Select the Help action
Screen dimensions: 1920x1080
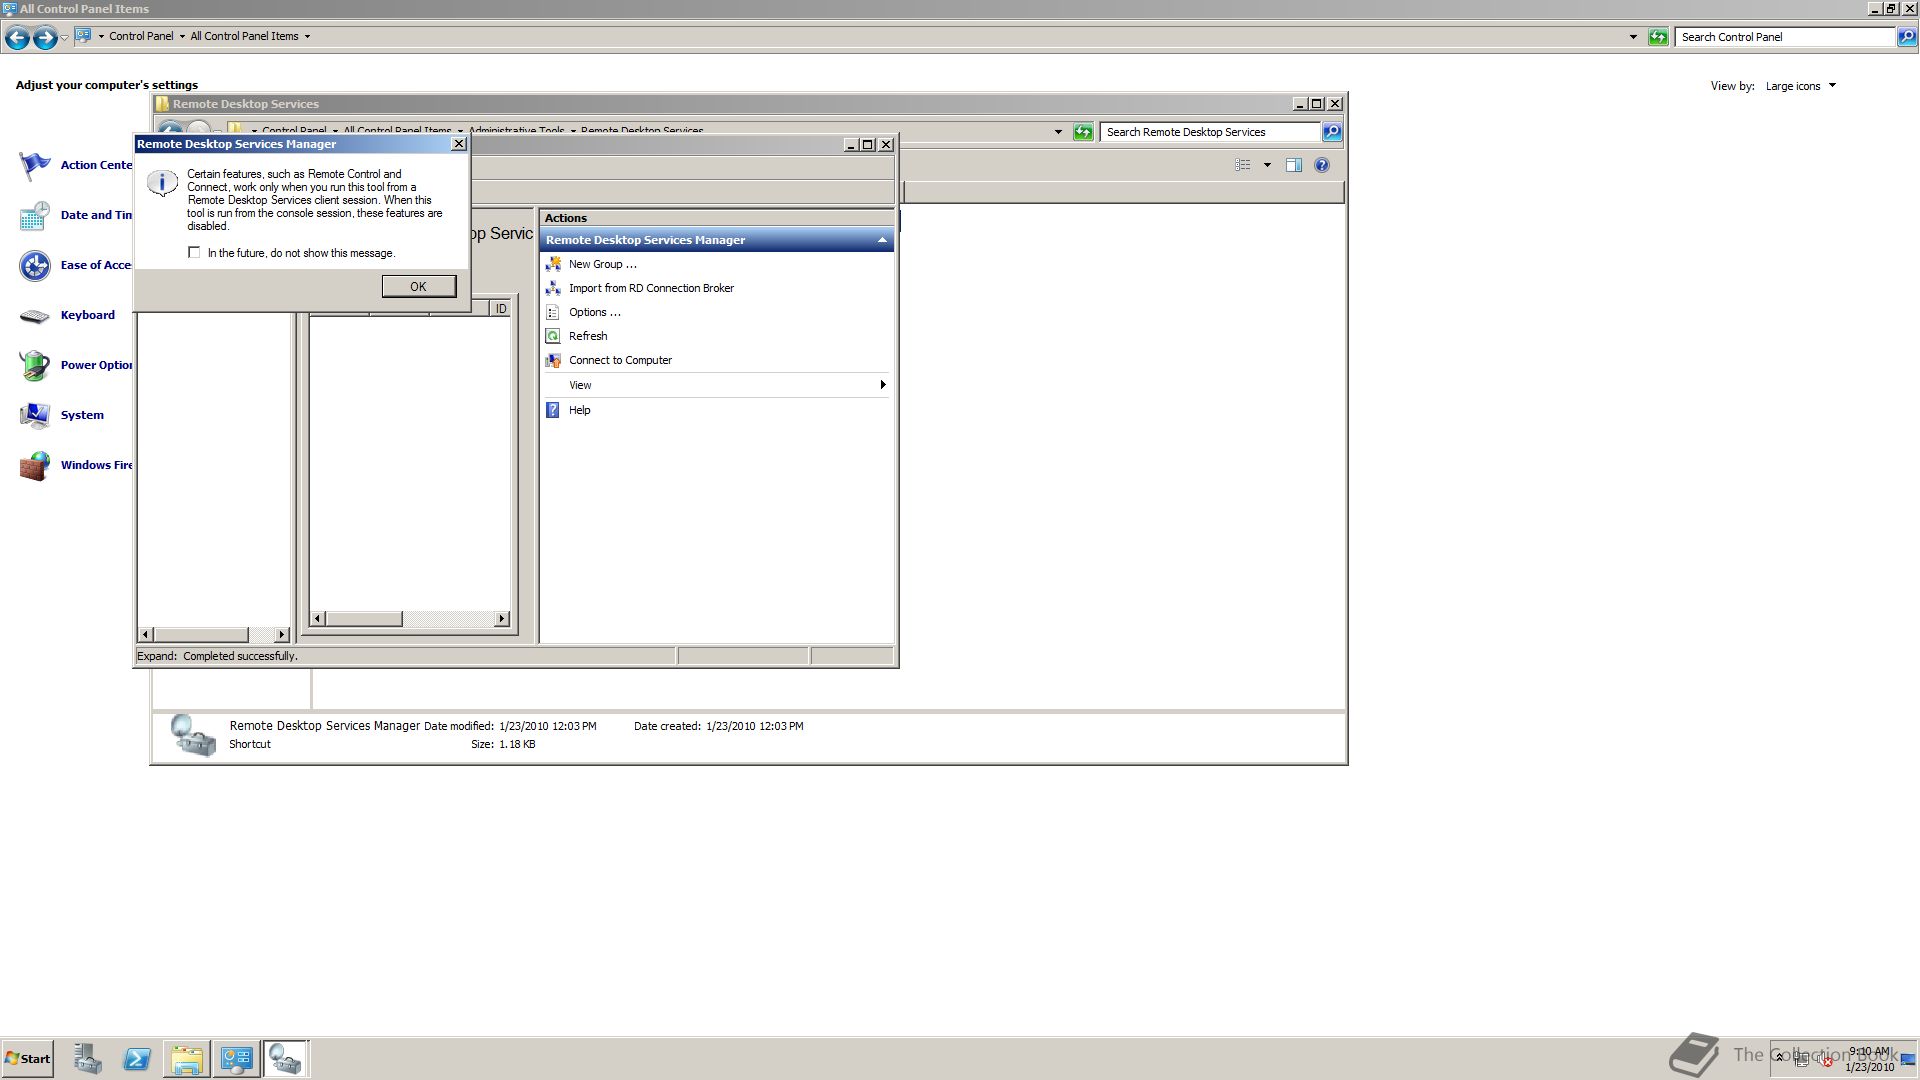(x=579, y=410)
